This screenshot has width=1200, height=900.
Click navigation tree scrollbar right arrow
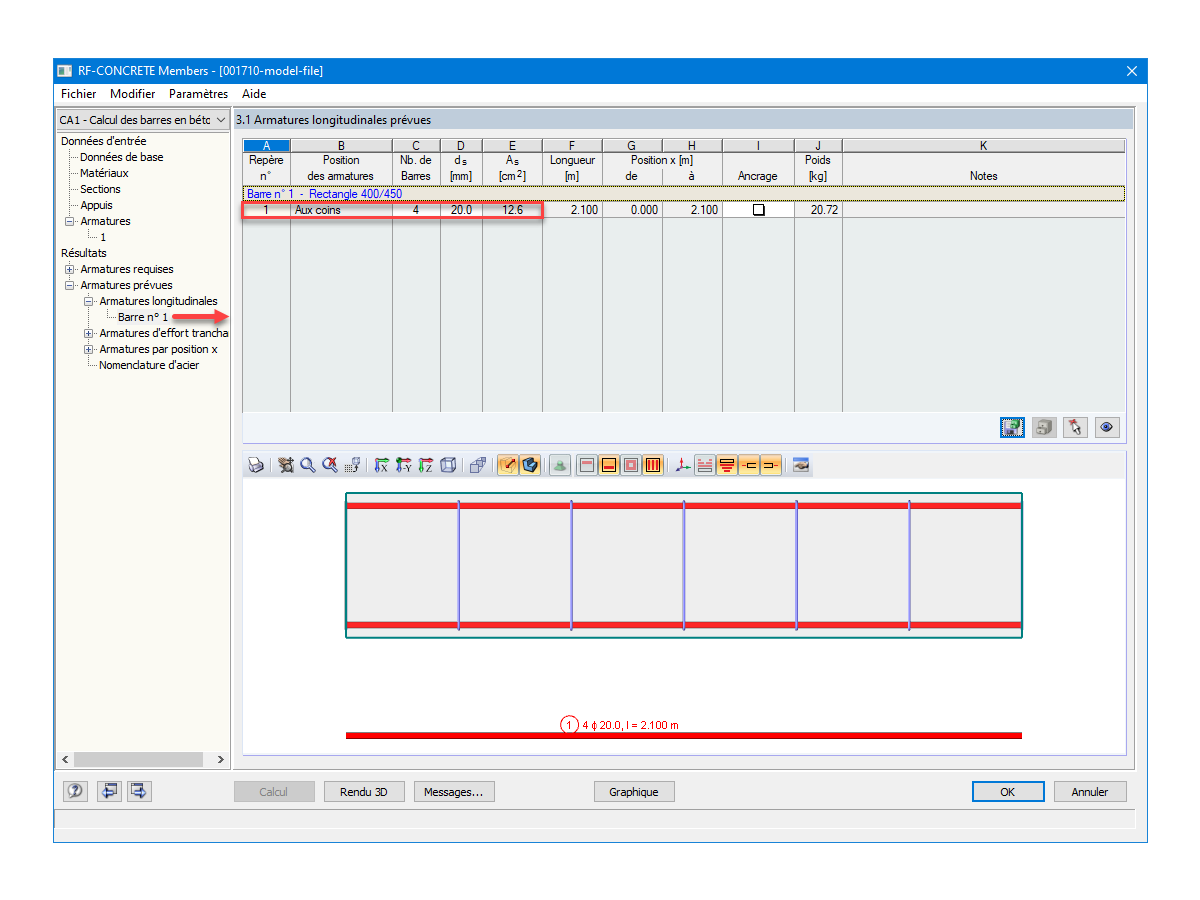(x=221, y=759)
